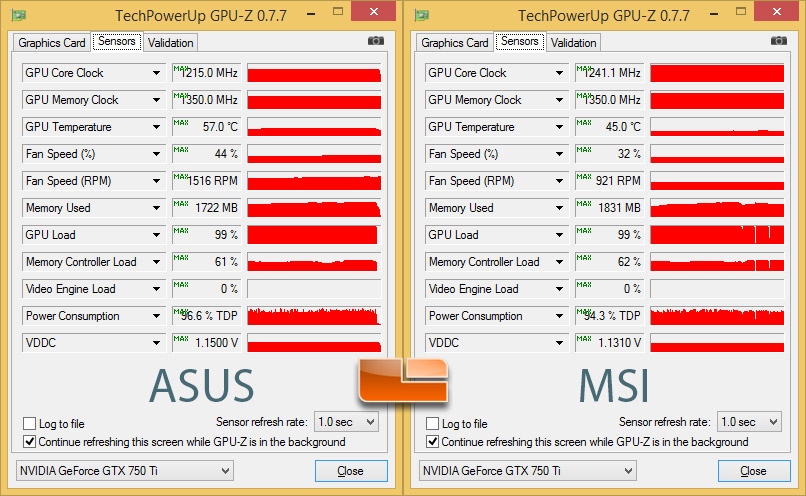Select GPU device dropdown in MSI window

(528, 470)
